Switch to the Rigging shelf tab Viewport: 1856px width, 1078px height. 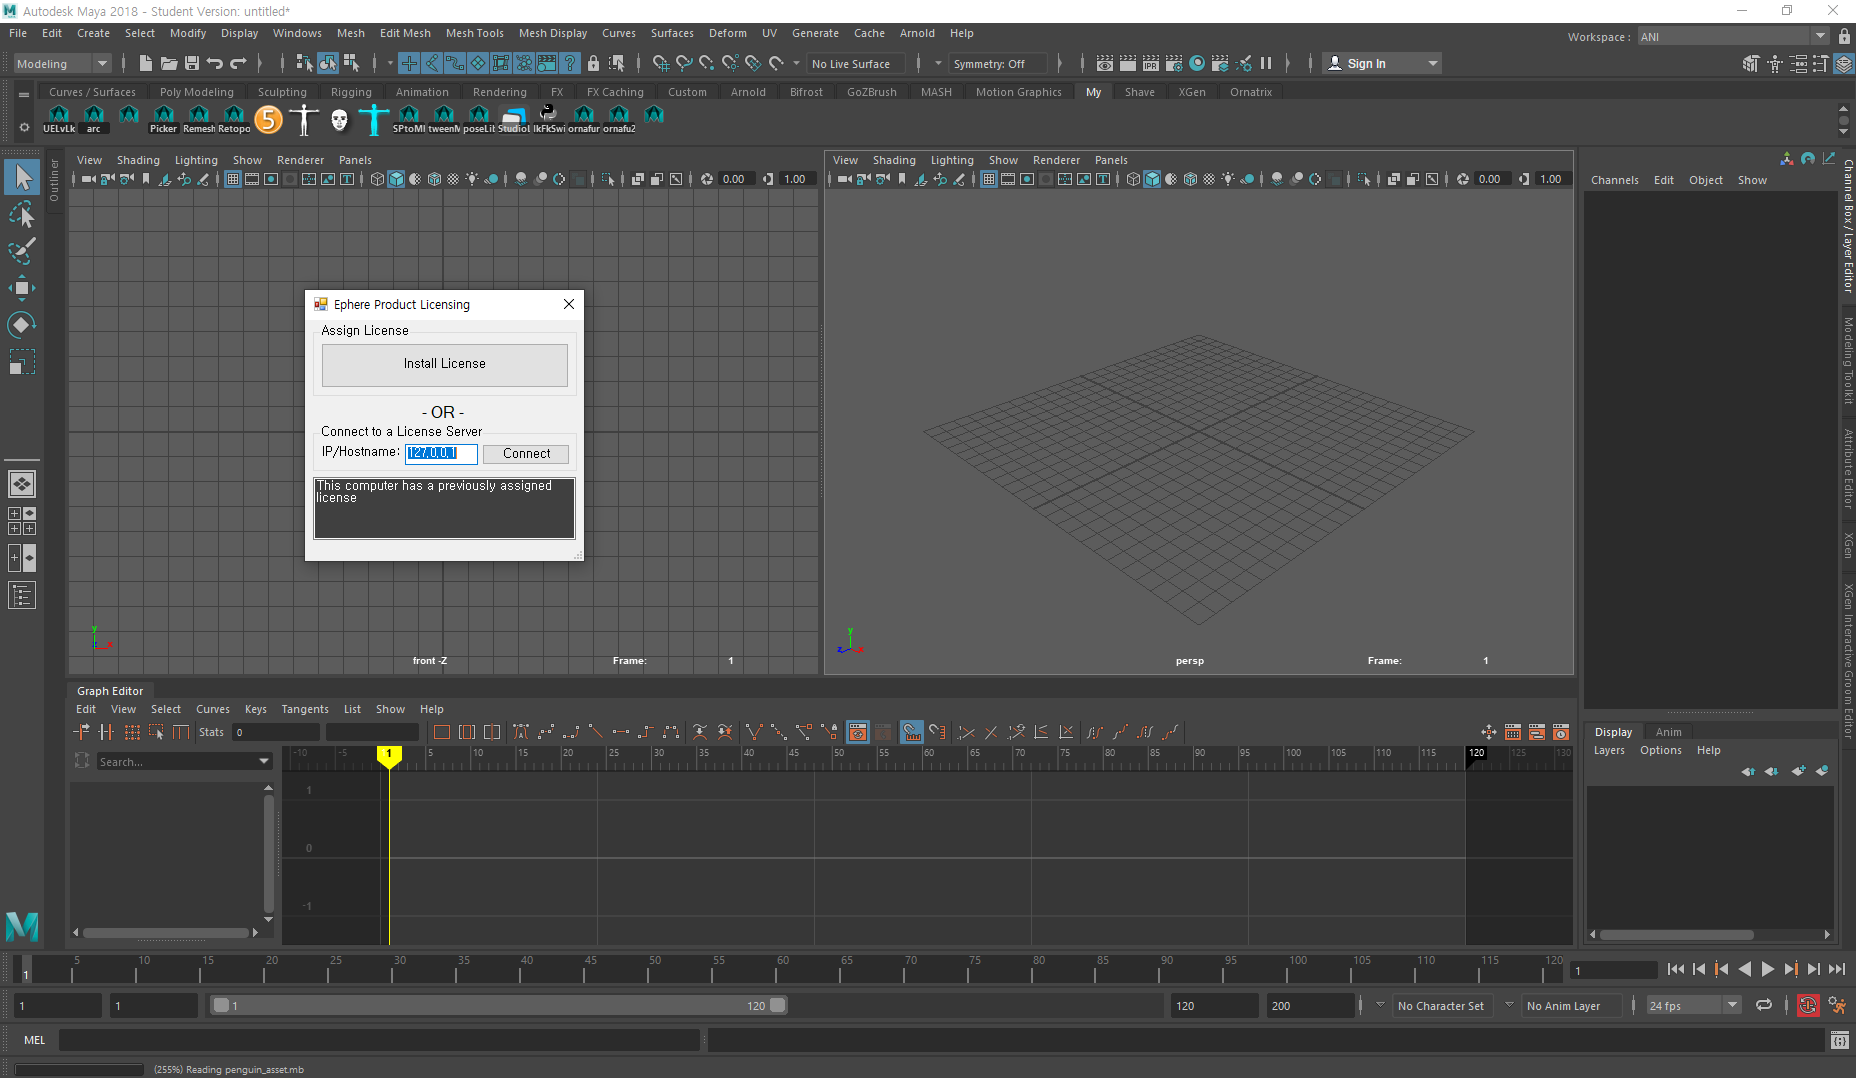351,92
